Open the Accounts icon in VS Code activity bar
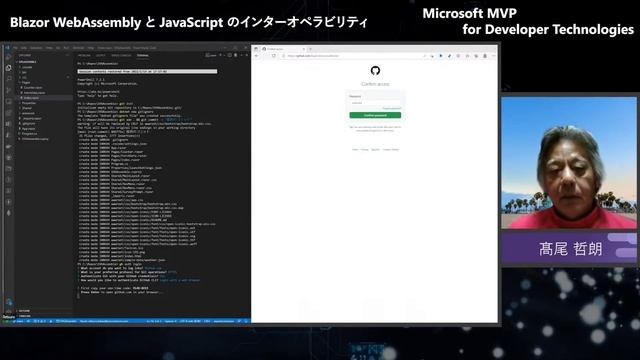 point(9,302)
